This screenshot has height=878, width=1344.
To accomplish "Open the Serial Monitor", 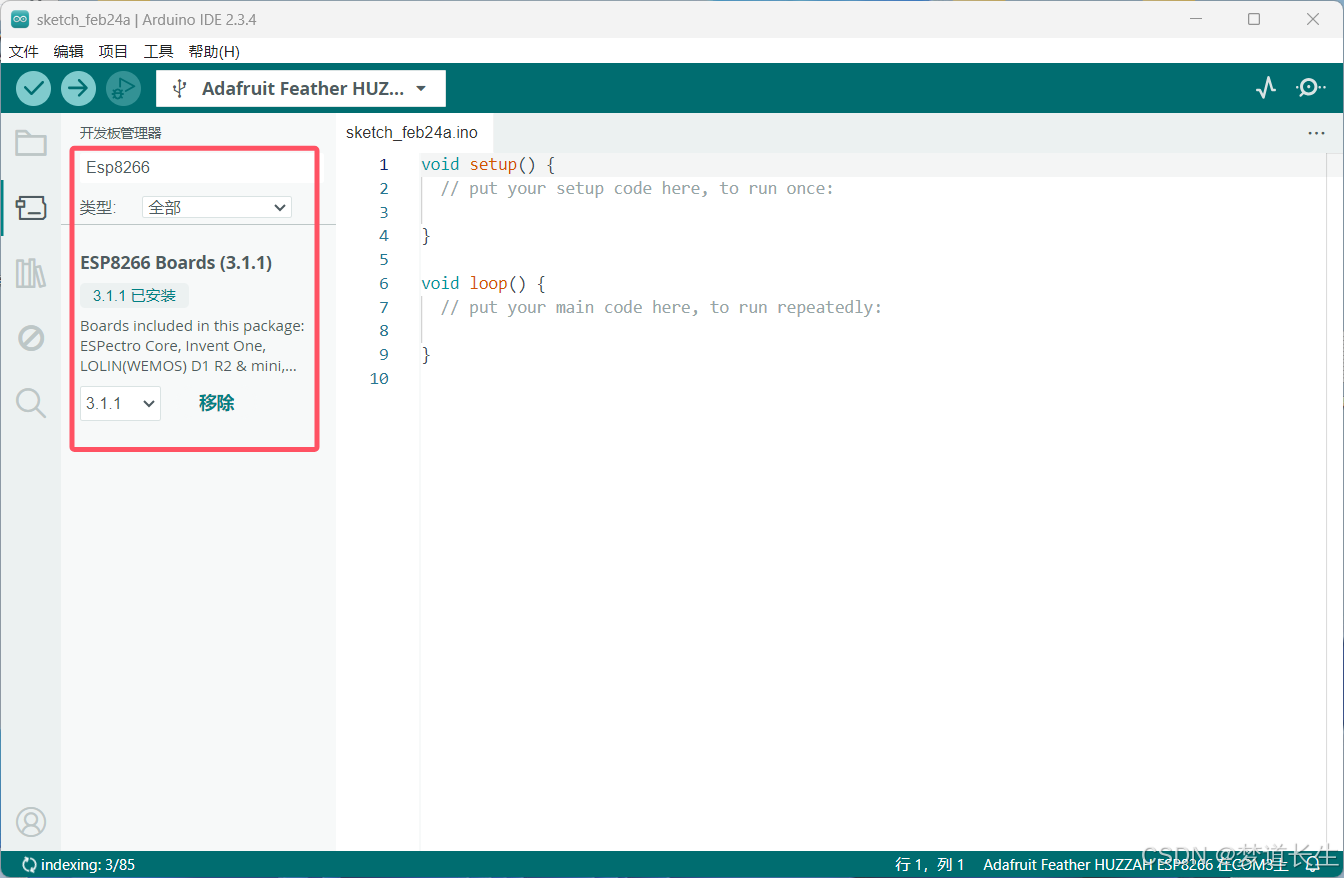I will coord(1310,88).
